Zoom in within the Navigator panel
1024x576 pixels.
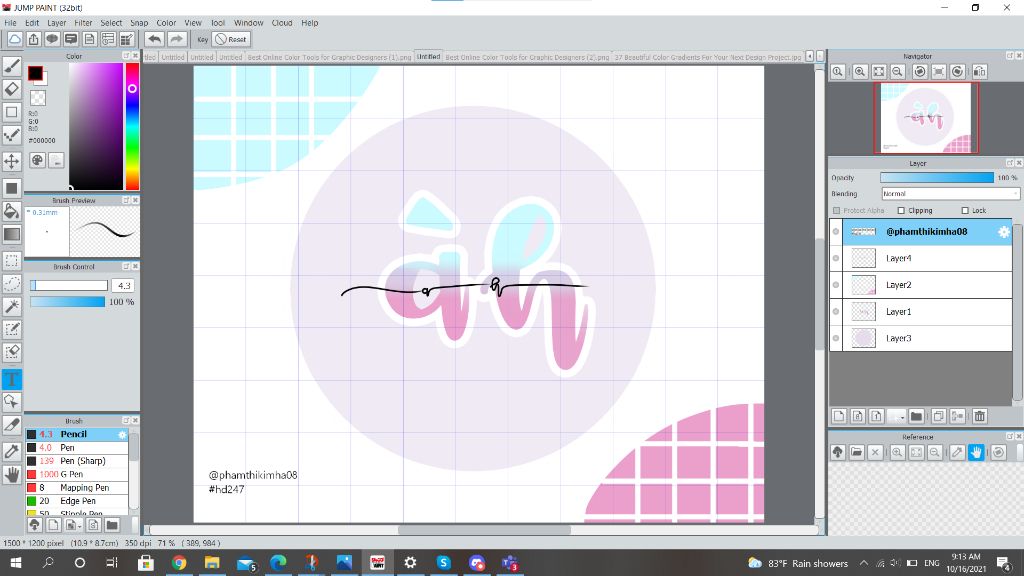click(x=860, y=72)
